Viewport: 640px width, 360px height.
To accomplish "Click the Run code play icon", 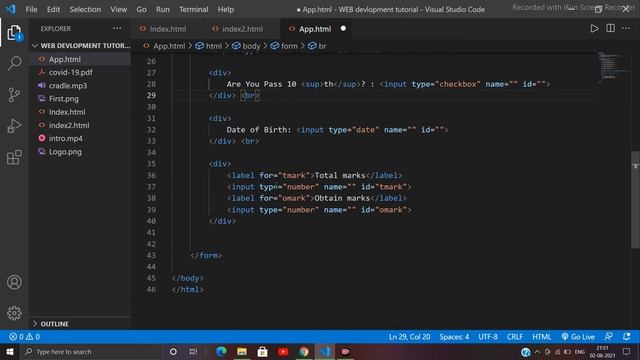I will (x=594, y=29).
